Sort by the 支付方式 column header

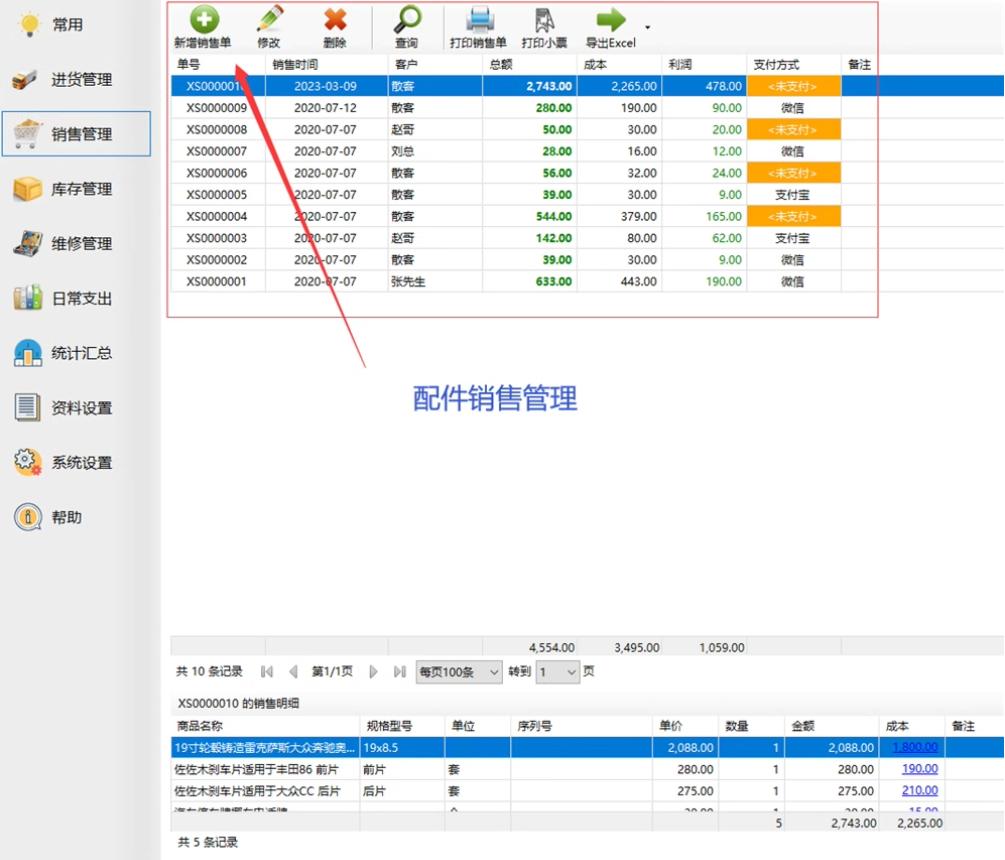(793, 65)
